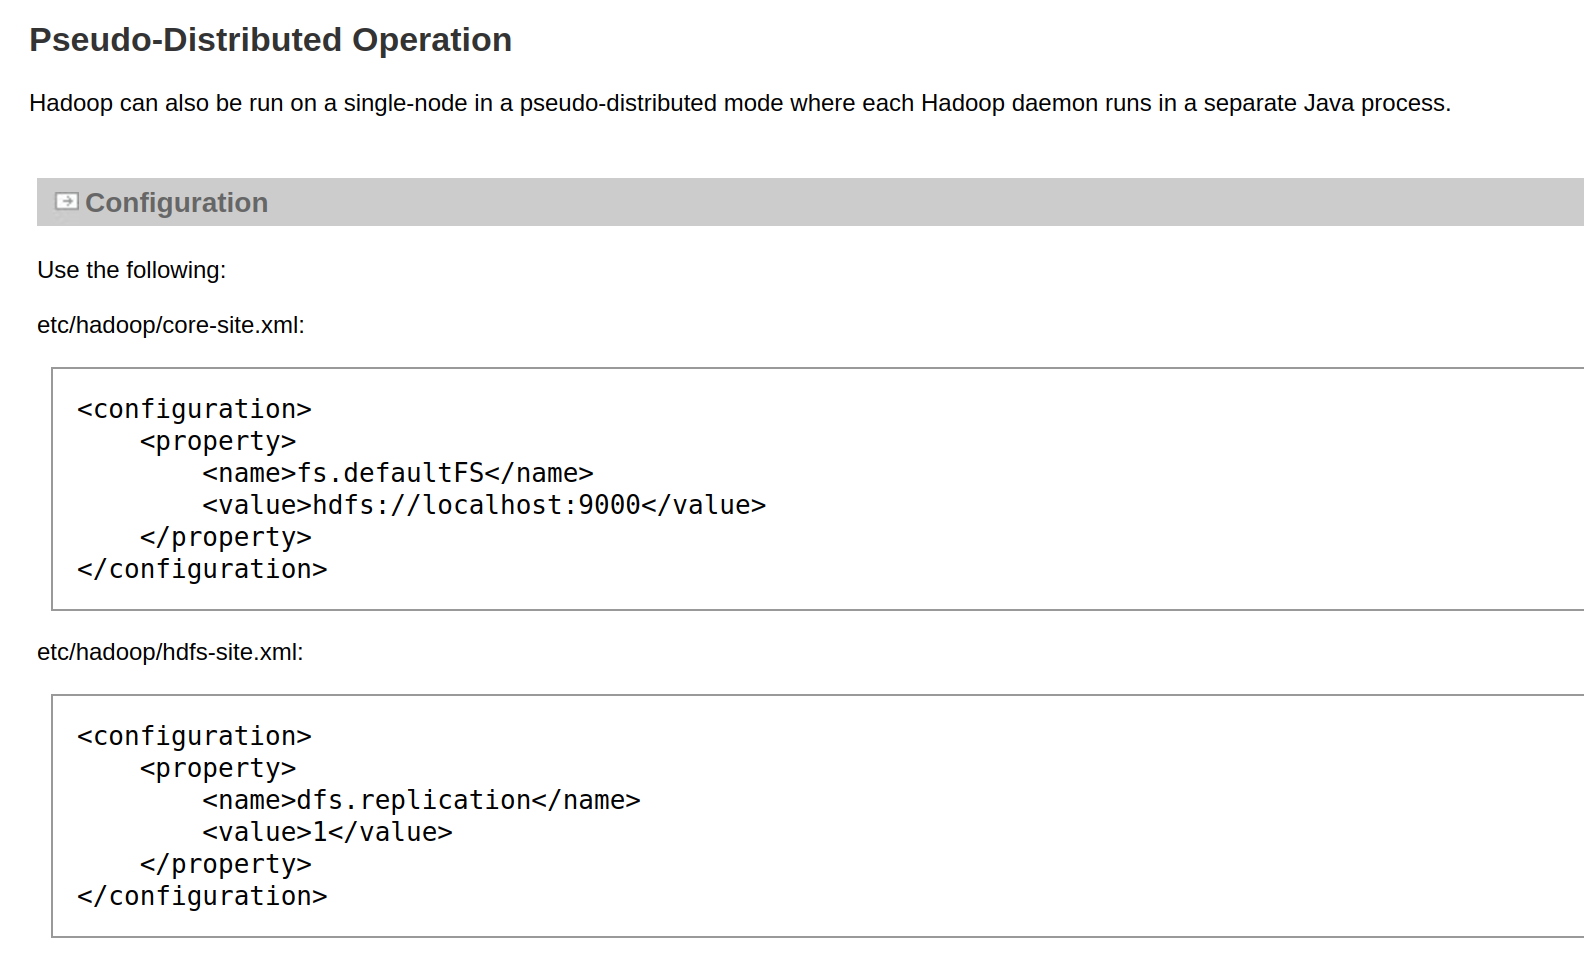Click closing configuration tag in hdfs-site block
1584x970 pixels.
click(x=202, y=896)
